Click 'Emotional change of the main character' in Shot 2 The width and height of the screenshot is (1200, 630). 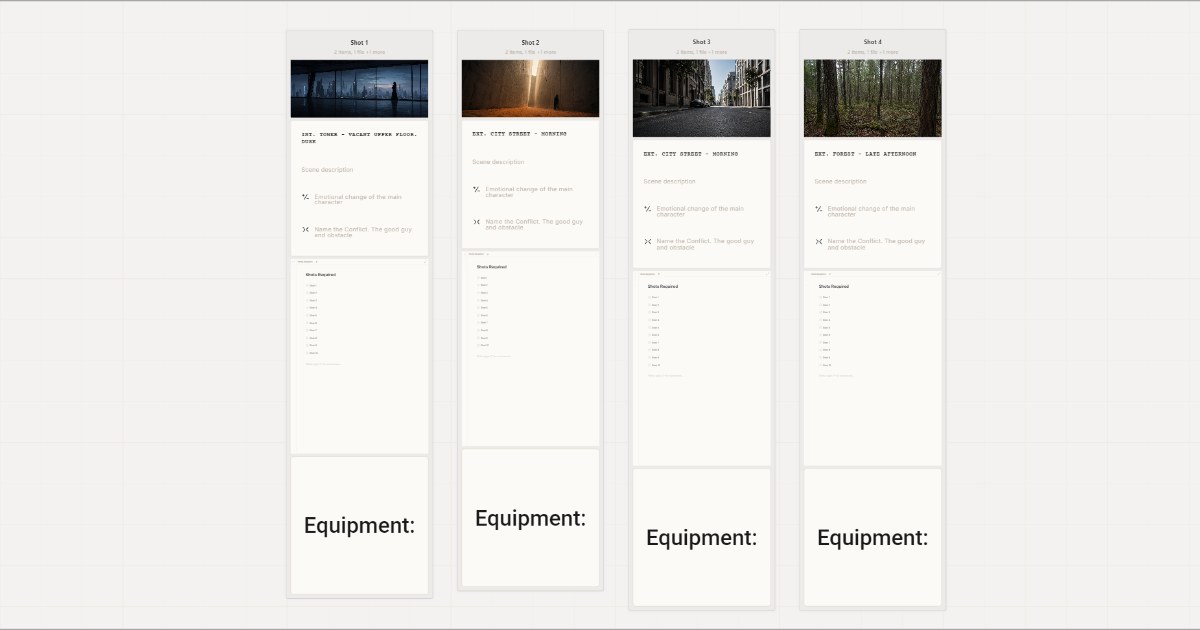tap(529, 192)
